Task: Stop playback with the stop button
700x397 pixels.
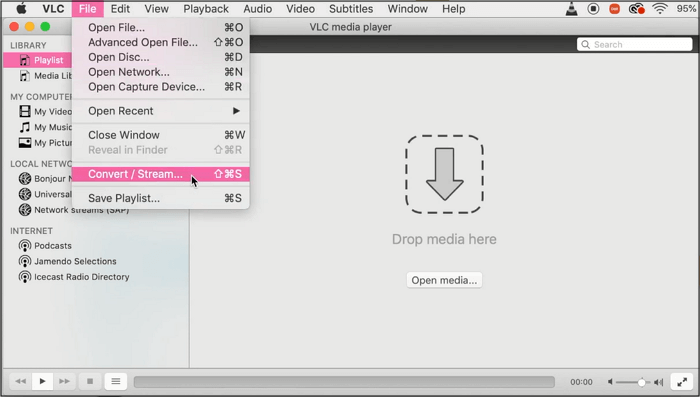Action: [x=90, y=381]
